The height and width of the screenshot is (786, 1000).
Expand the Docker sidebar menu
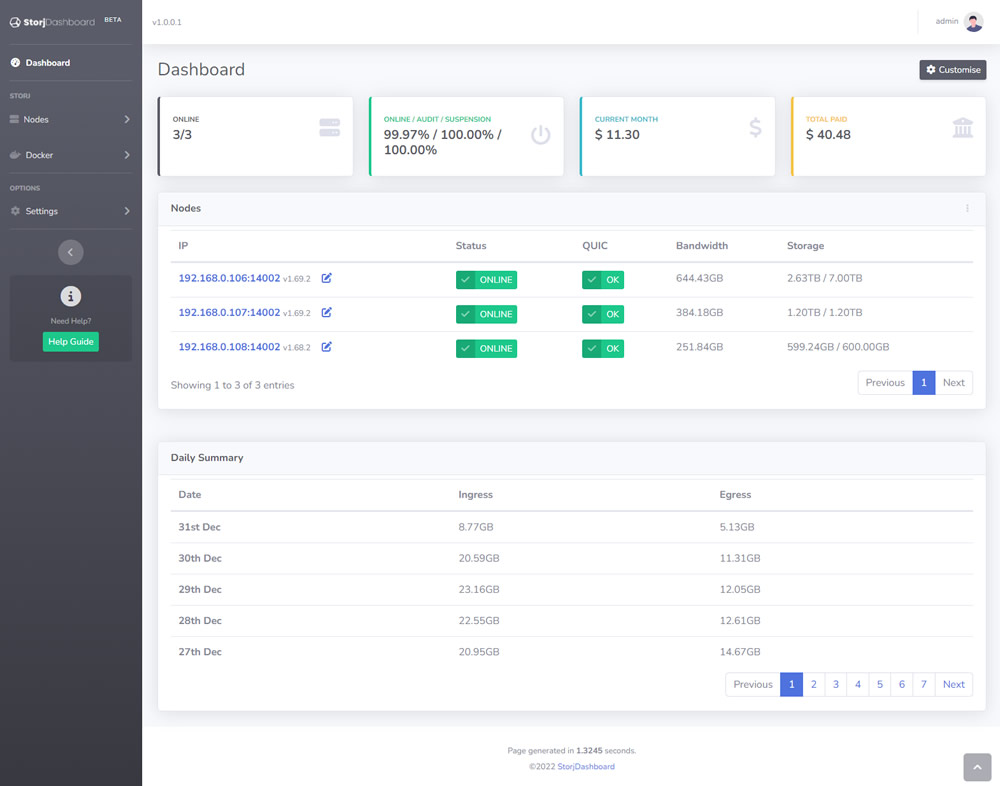[x=70, y=155]
